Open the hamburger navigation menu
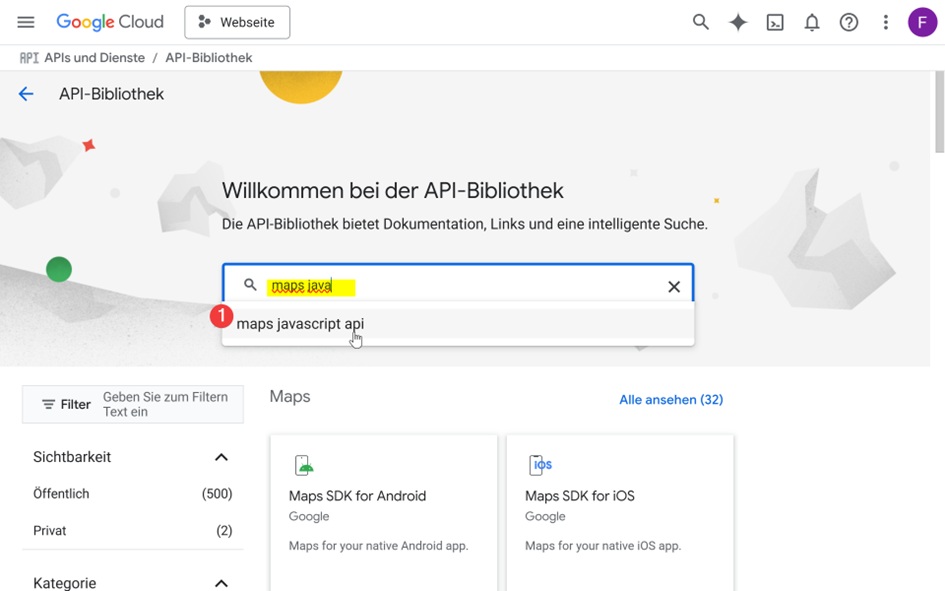Image resolution: width=945 pixels, height=591 pixels. pyautogui.click(x=25, y=22)
